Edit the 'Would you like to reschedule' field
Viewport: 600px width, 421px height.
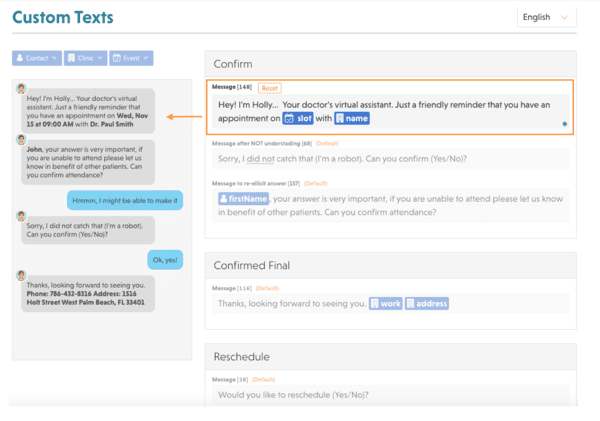point(390,395)
